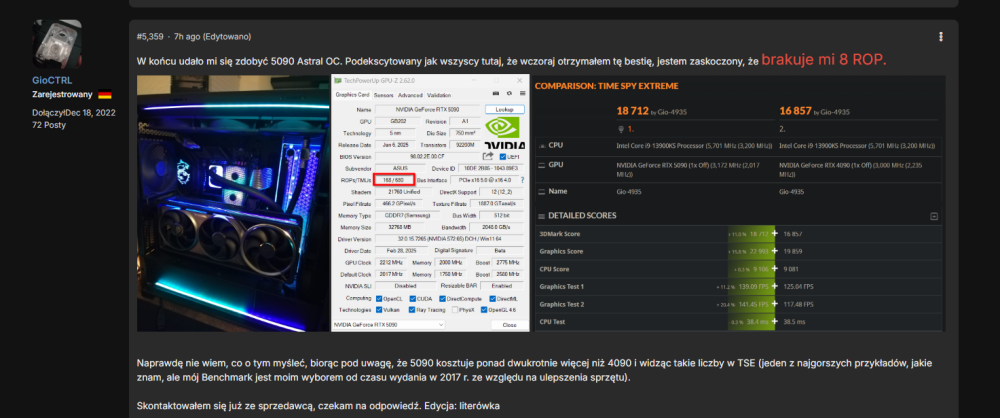This screenshot has height=418, width=1000.
Task: Click the NVIDIA logo in GPU-Z
Action: click(x=505, y=133)
